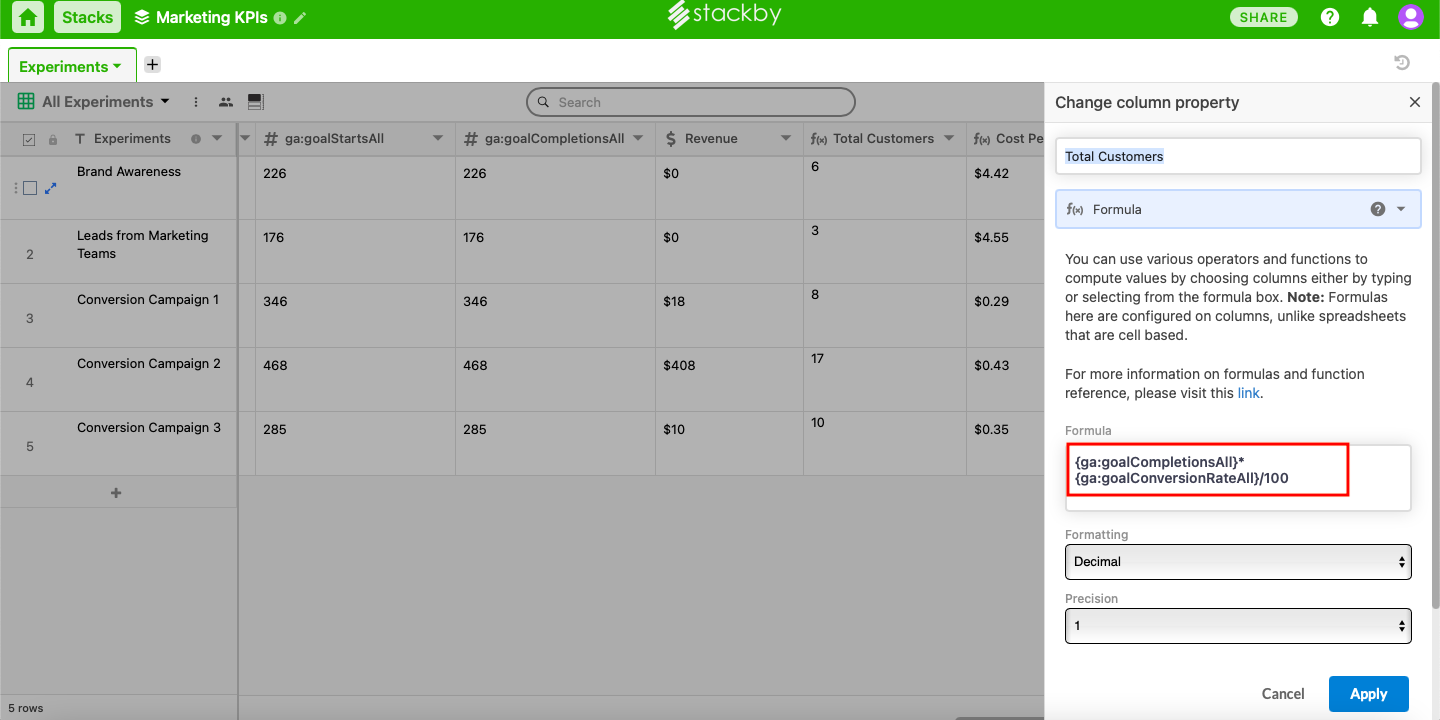Click the Revenue currency type icon

[x=670, y=139]
